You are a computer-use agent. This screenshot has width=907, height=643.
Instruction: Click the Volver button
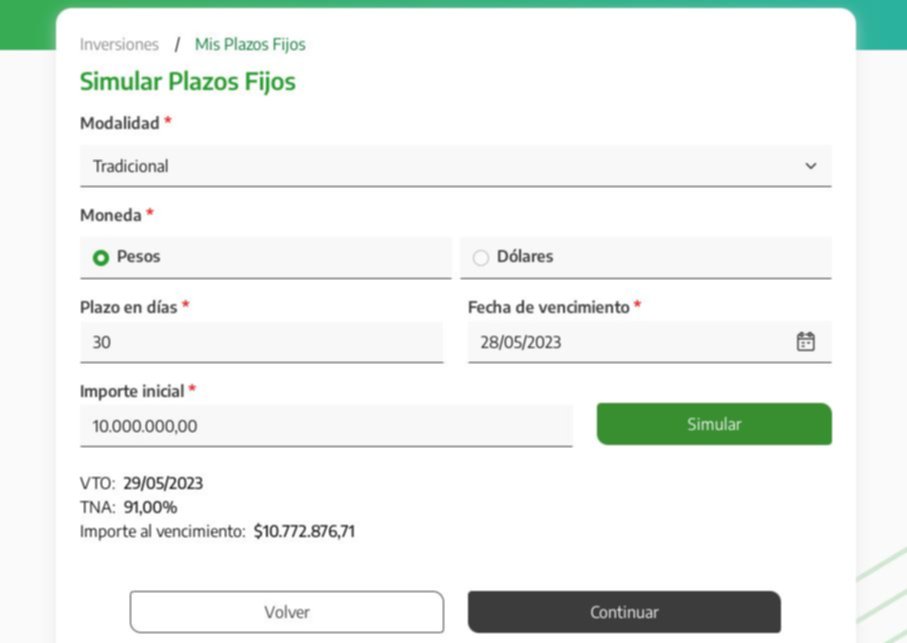click(x=287, y=612)
